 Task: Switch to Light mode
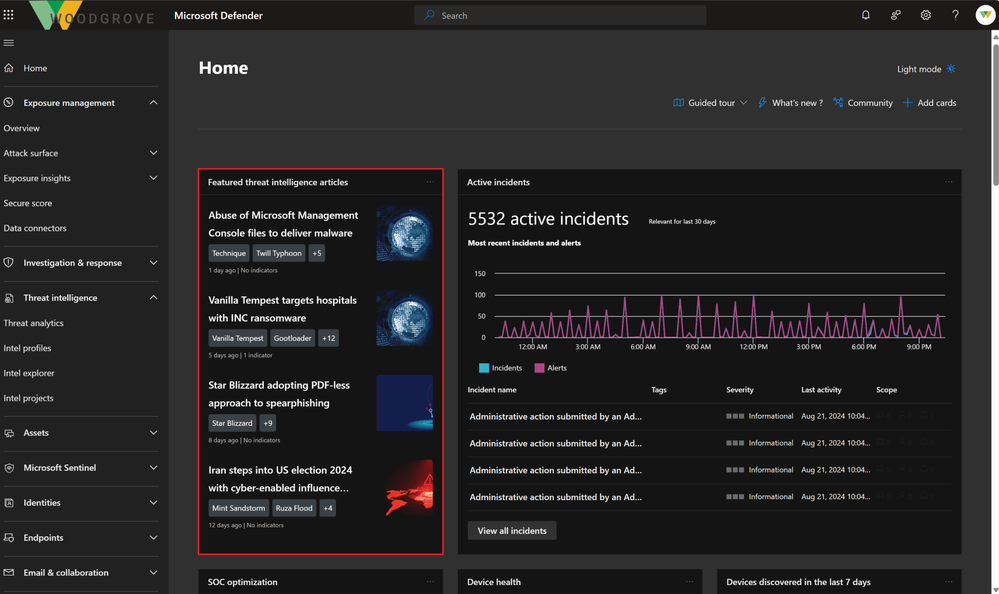(x=926, y=69)
